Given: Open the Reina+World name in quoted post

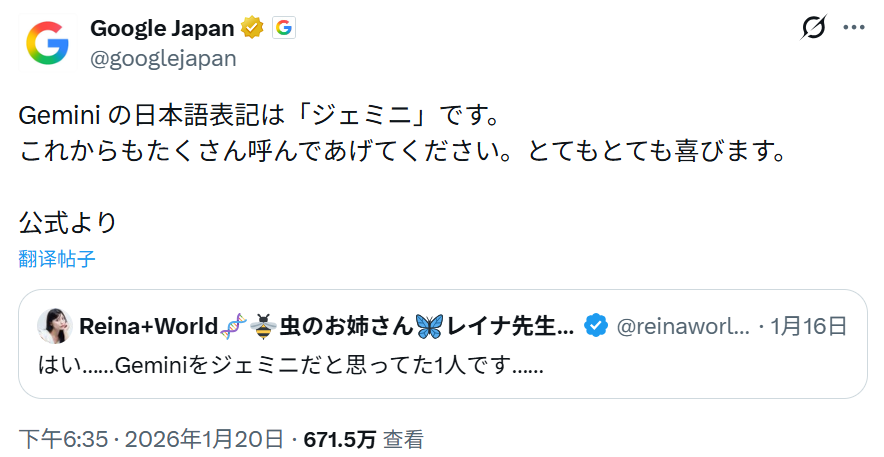Looking at the screenshot, I should click(x=148, y=326).
